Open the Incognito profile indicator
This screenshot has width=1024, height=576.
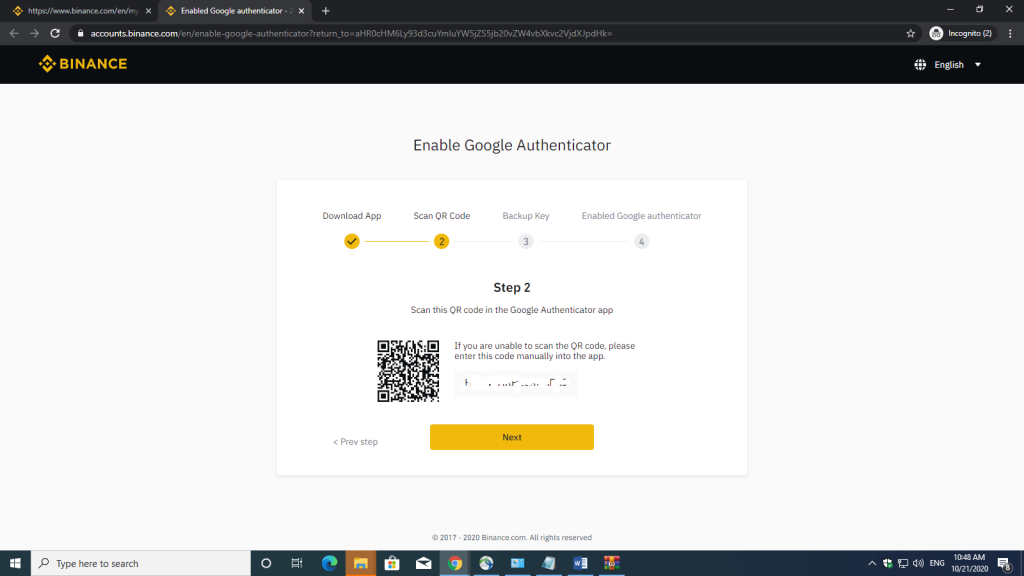(x=961, y=33)
